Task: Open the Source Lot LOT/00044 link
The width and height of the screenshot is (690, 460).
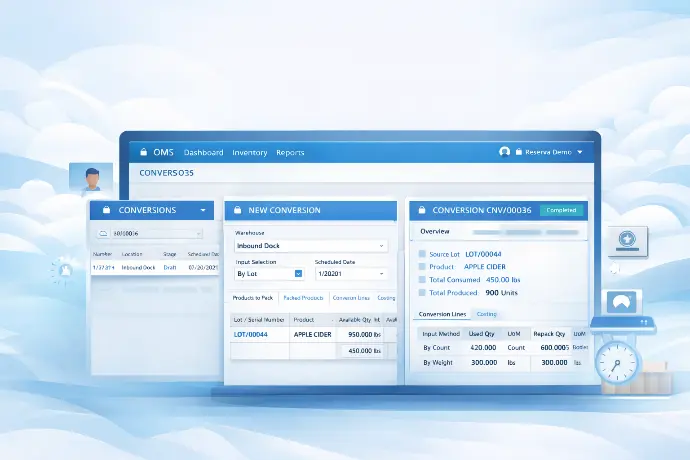Action: [483, 254]
